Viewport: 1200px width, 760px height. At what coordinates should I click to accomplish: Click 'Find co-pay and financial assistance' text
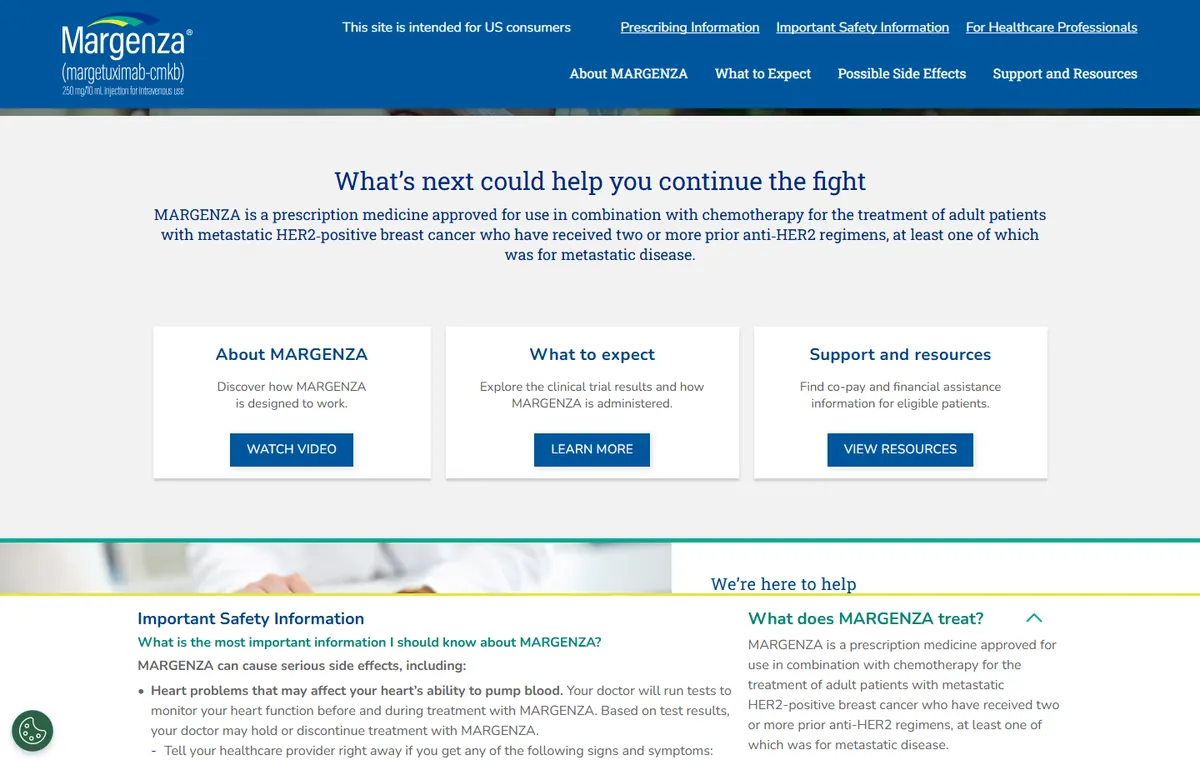[x=900, y=395]
